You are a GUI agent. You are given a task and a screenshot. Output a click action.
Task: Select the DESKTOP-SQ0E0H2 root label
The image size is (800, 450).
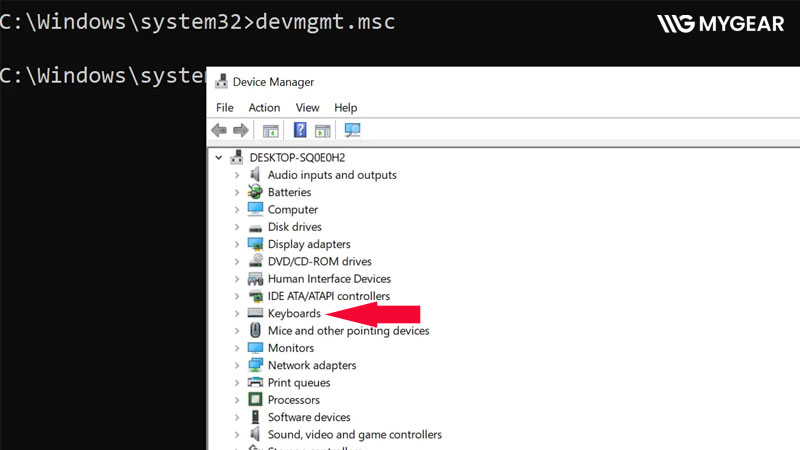click(297, 158)
